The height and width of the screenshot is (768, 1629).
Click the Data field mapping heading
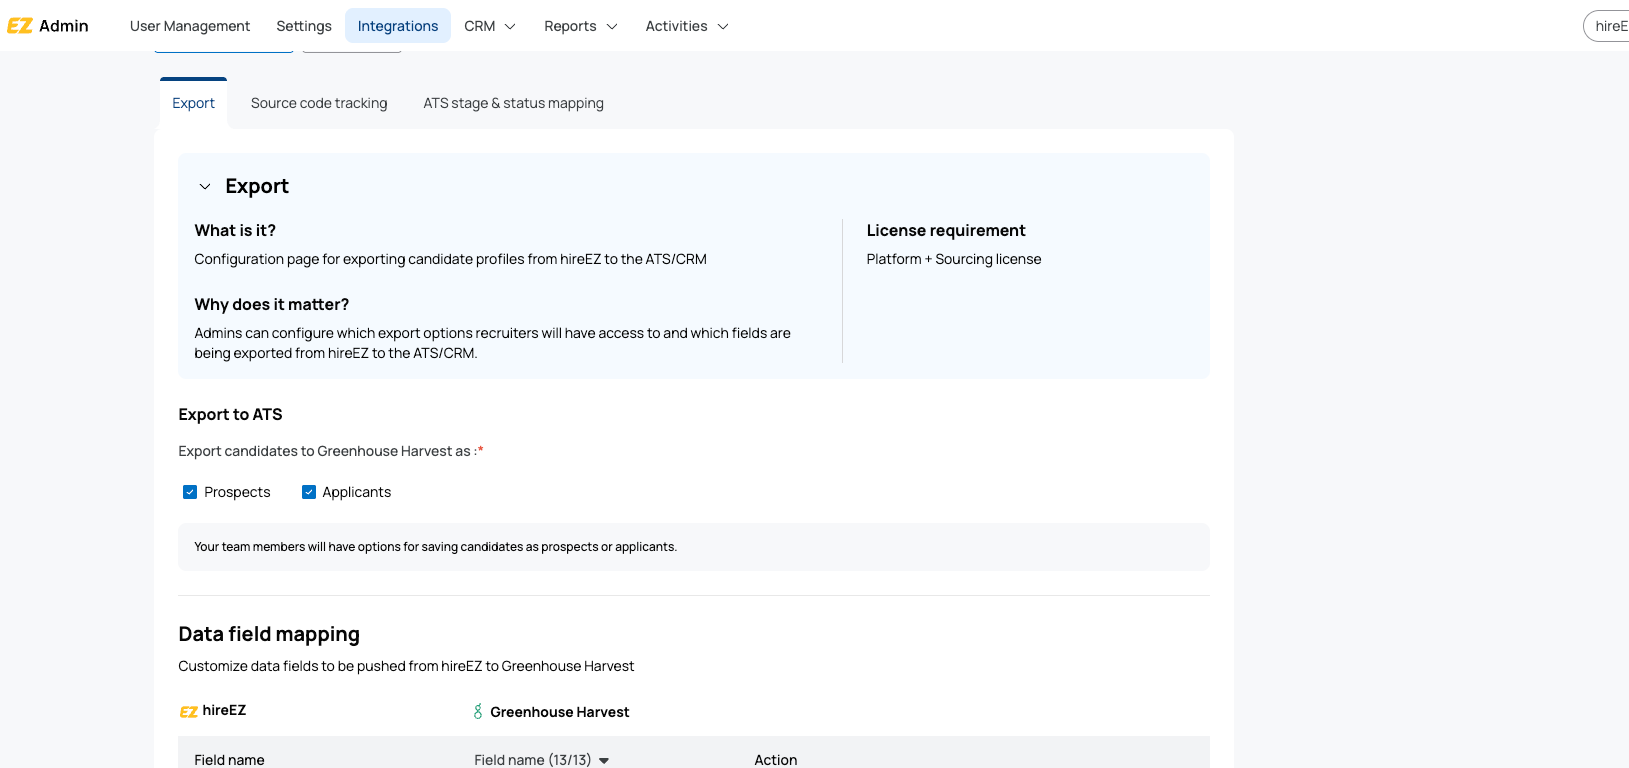tap(269, 634)
